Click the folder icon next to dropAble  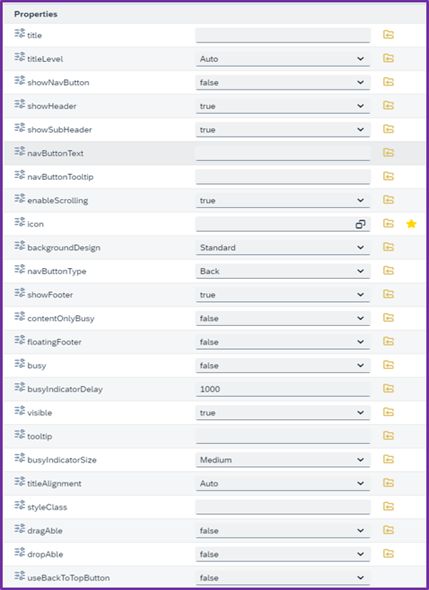click(388, 554)
